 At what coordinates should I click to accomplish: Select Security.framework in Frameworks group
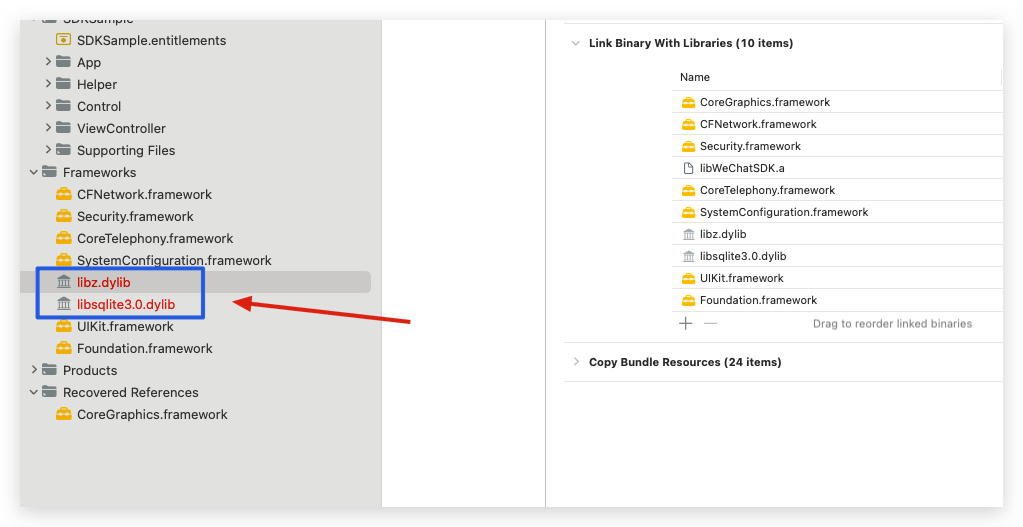[135, 217]
